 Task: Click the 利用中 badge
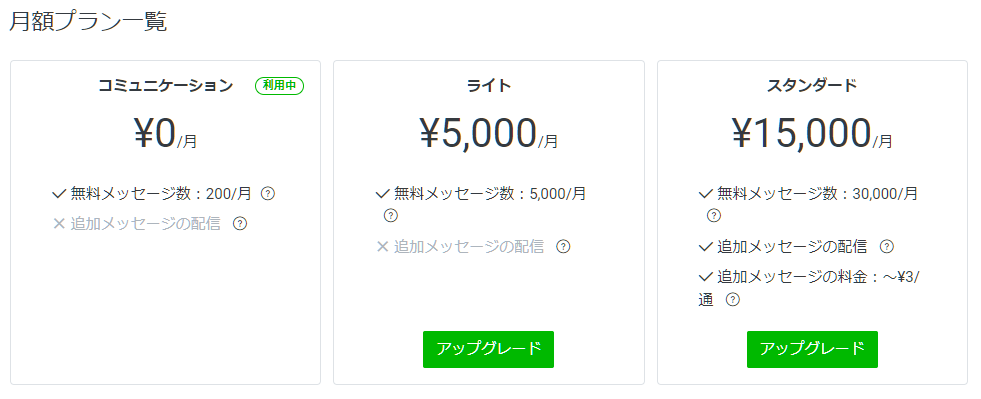coord(280,86)
